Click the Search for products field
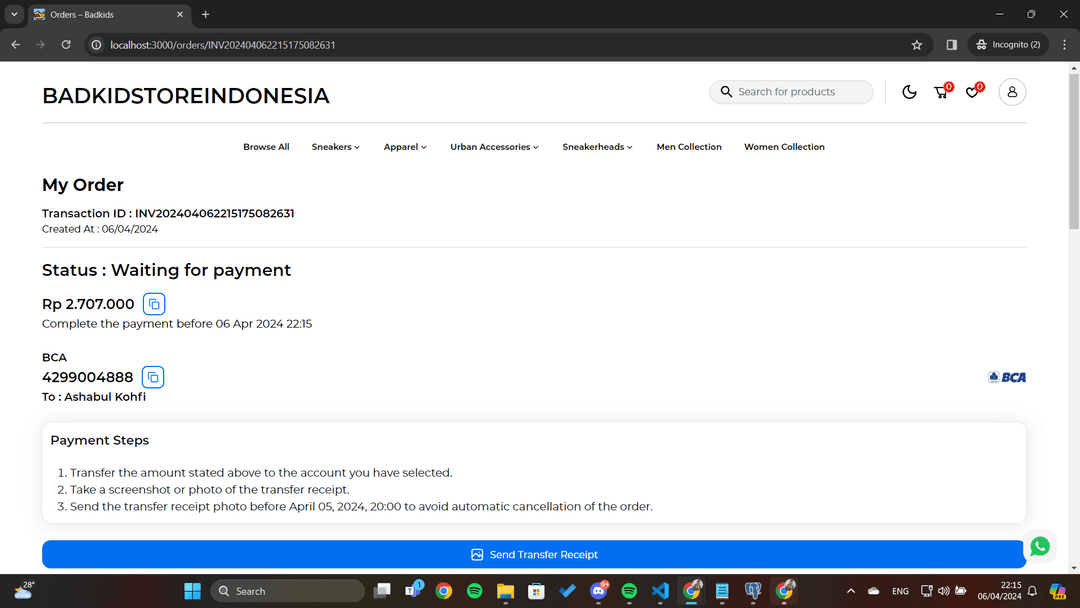Viewport: 1080px width, 608px height. pyautogui.click(x=791, y=92)
